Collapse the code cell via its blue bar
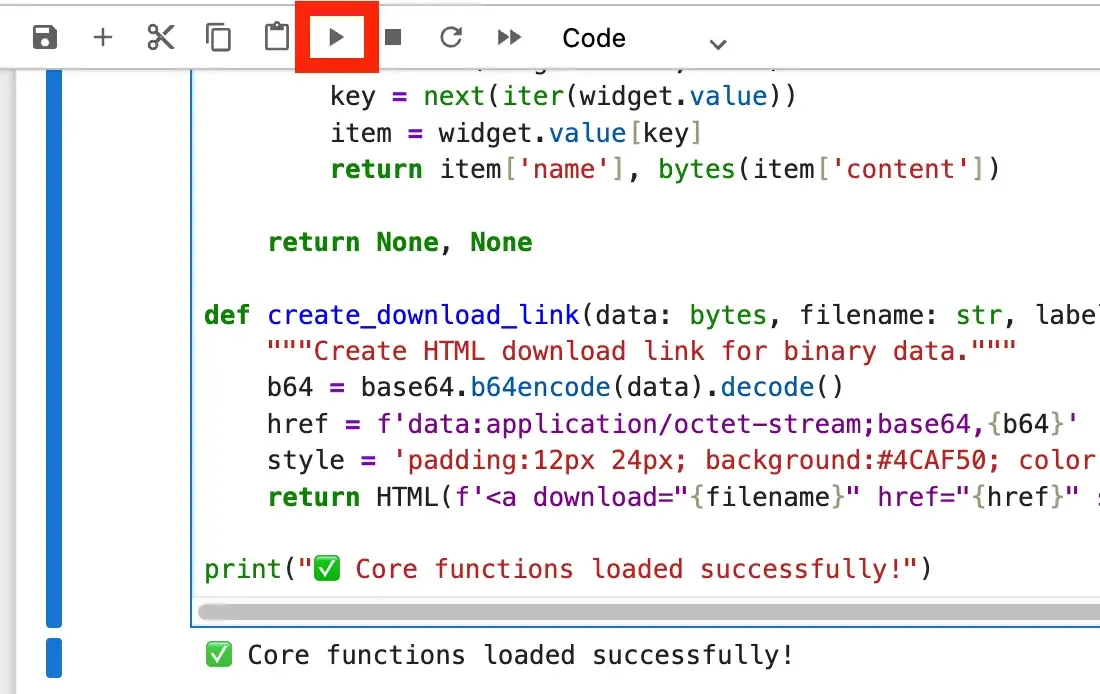 54,348
